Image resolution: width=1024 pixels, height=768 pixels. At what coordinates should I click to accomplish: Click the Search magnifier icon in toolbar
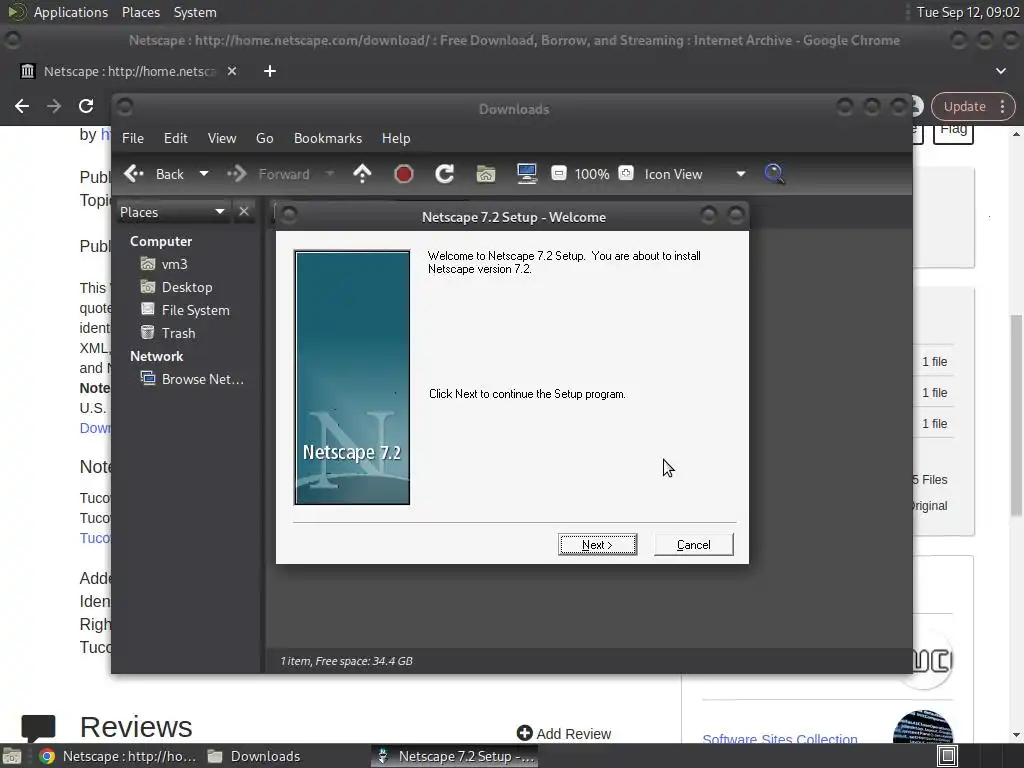pos(774,174)
